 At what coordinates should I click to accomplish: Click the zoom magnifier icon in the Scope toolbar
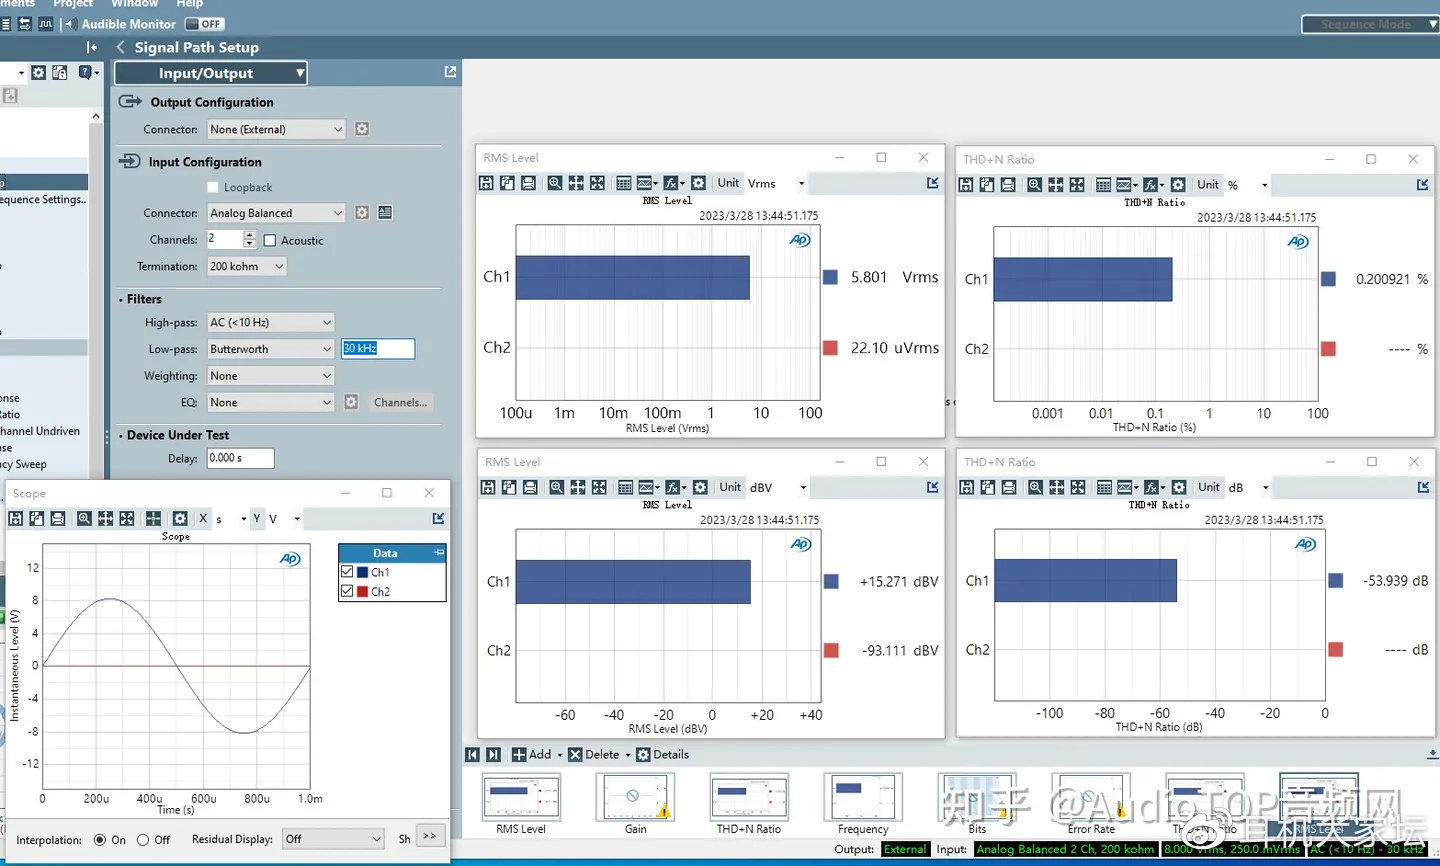point(84,518)
